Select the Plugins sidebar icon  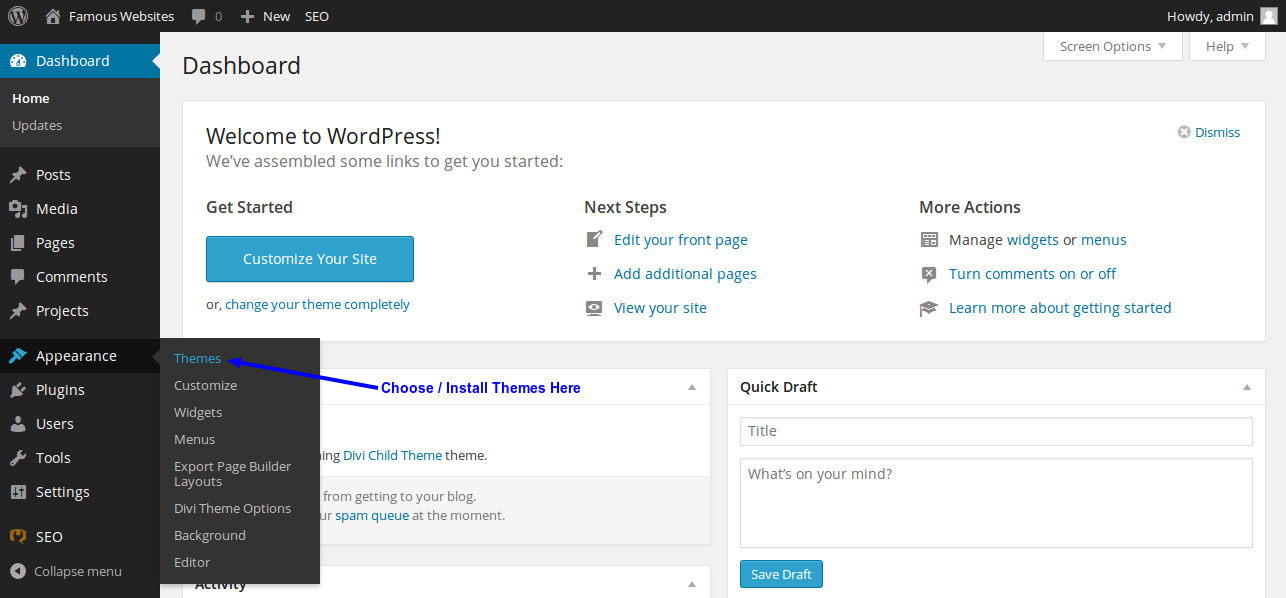pos(21,389)
